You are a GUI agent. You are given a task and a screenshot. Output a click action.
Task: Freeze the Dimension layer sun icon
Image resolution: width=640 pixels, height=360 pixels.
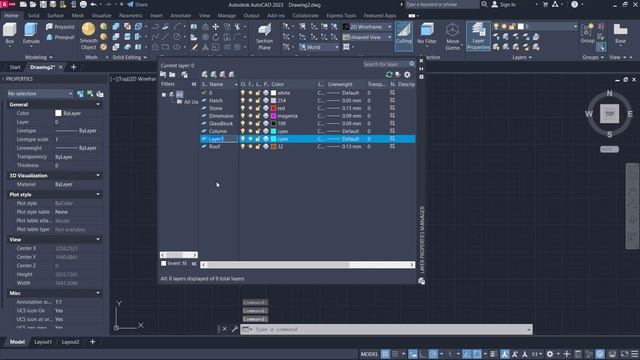click(x=251, y=116)
